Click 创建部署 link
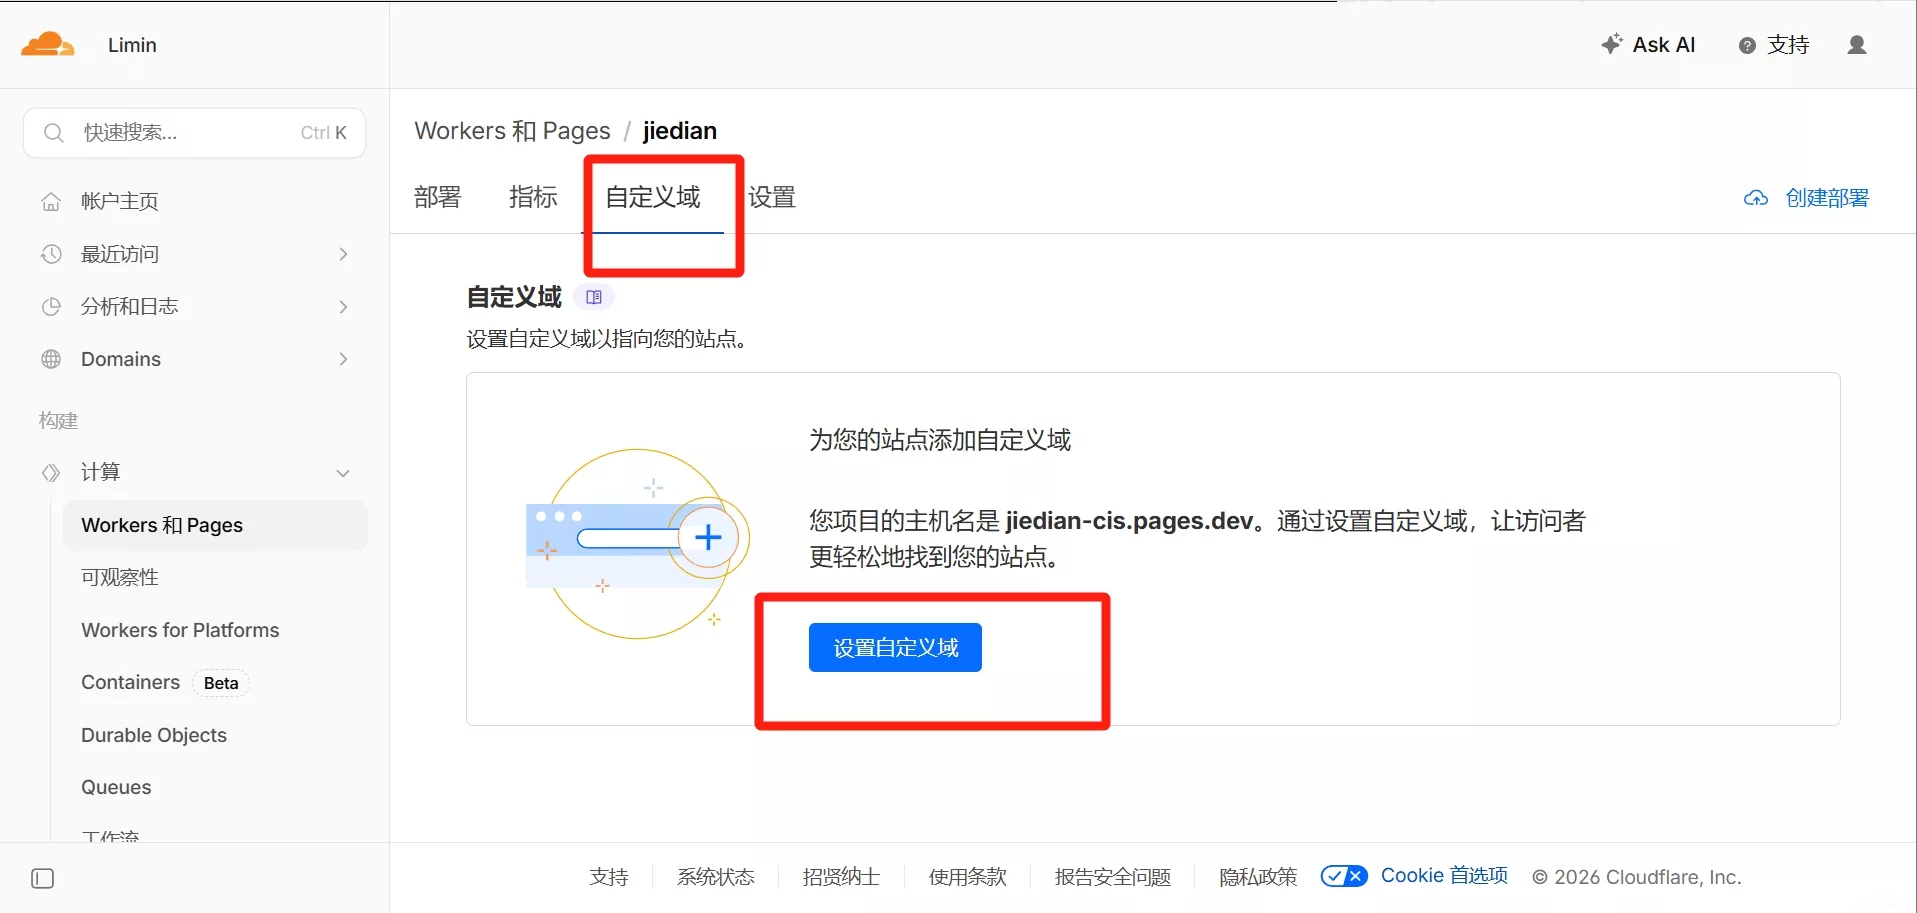 [x=1827, y=198]
